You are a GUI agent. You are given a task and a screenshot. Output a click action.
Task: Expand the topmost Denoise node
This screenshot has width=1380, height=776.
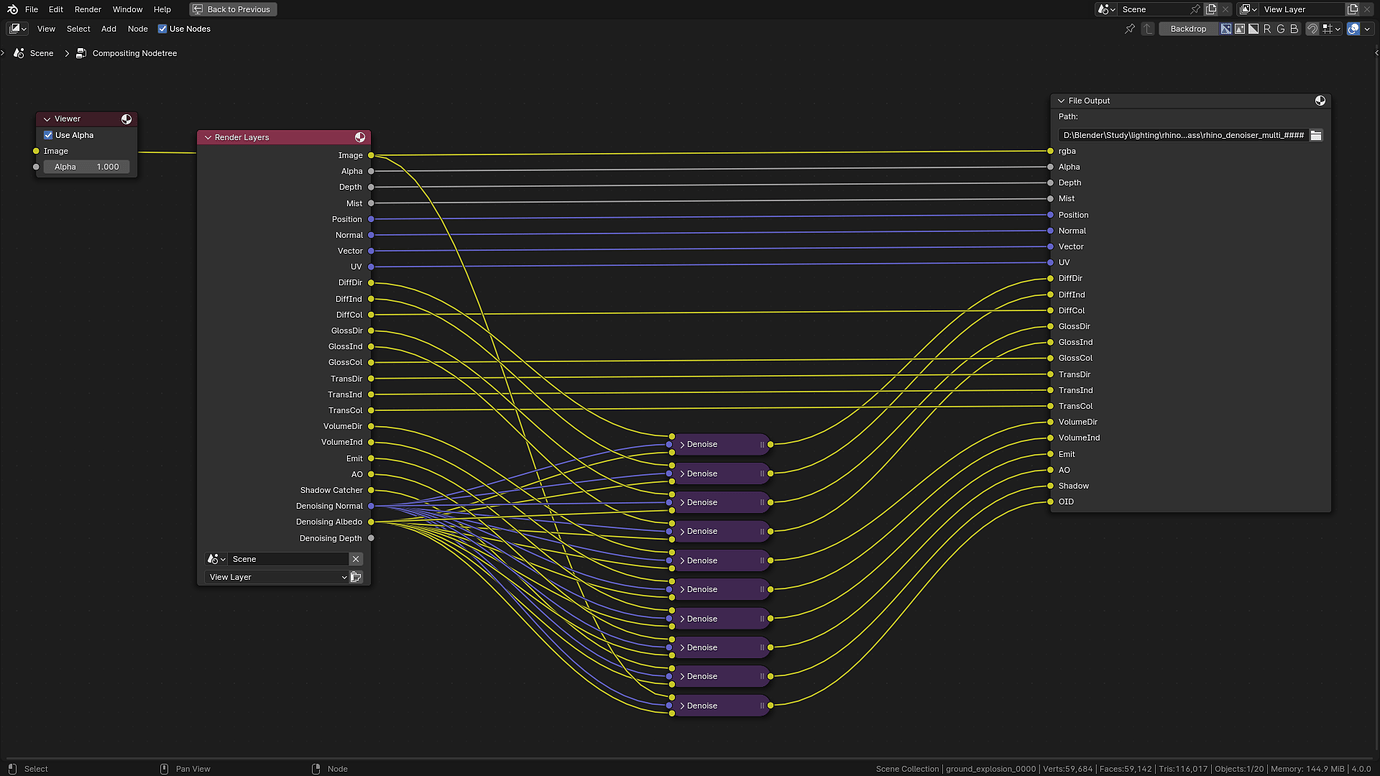coord(682,444)
